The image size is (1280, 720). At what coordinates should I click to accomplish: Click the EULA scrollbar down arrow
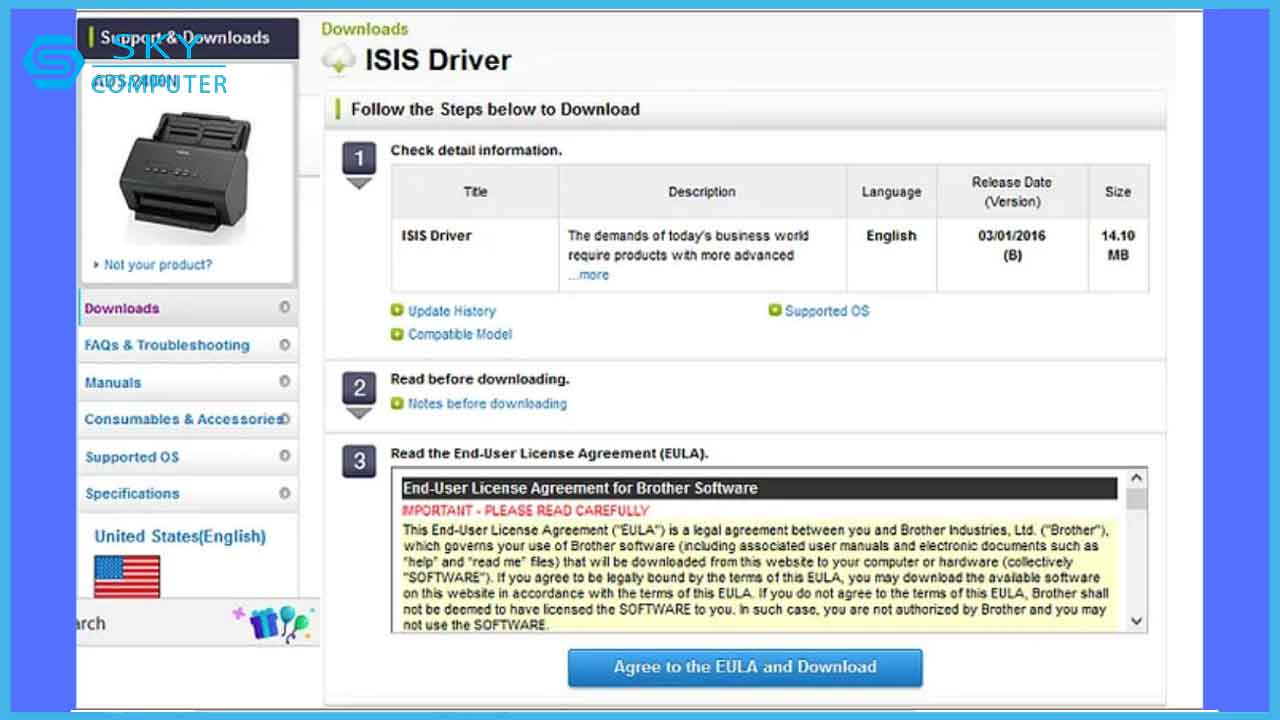[x=1136, y=621]
